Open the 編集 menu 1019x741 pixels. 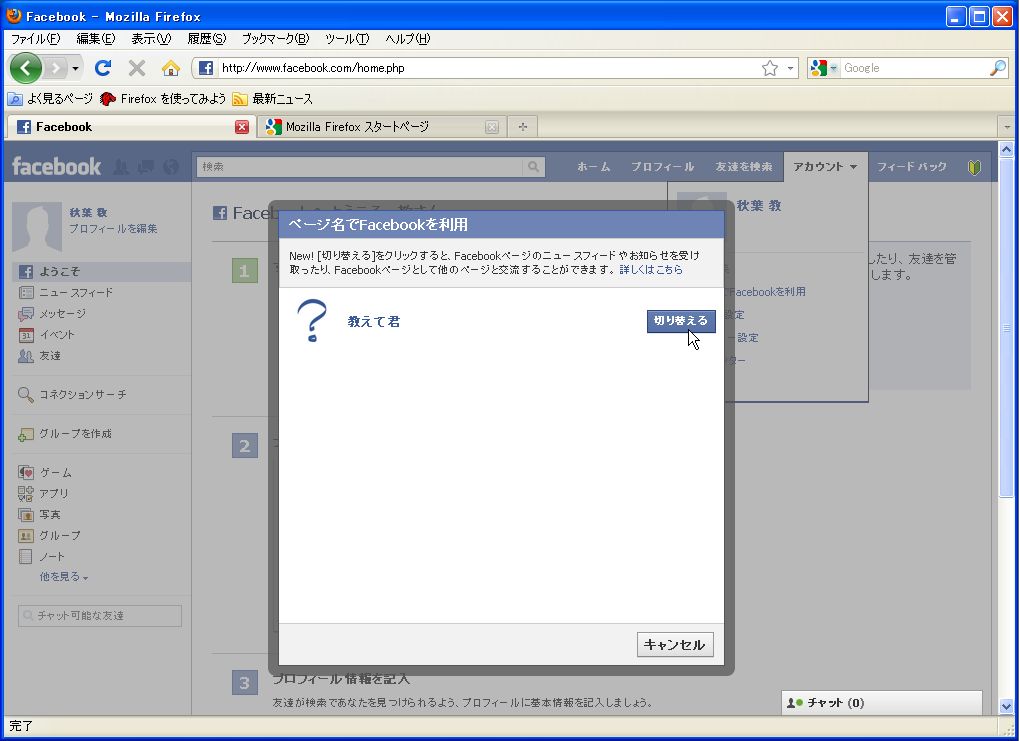click(x=96, y=39)
